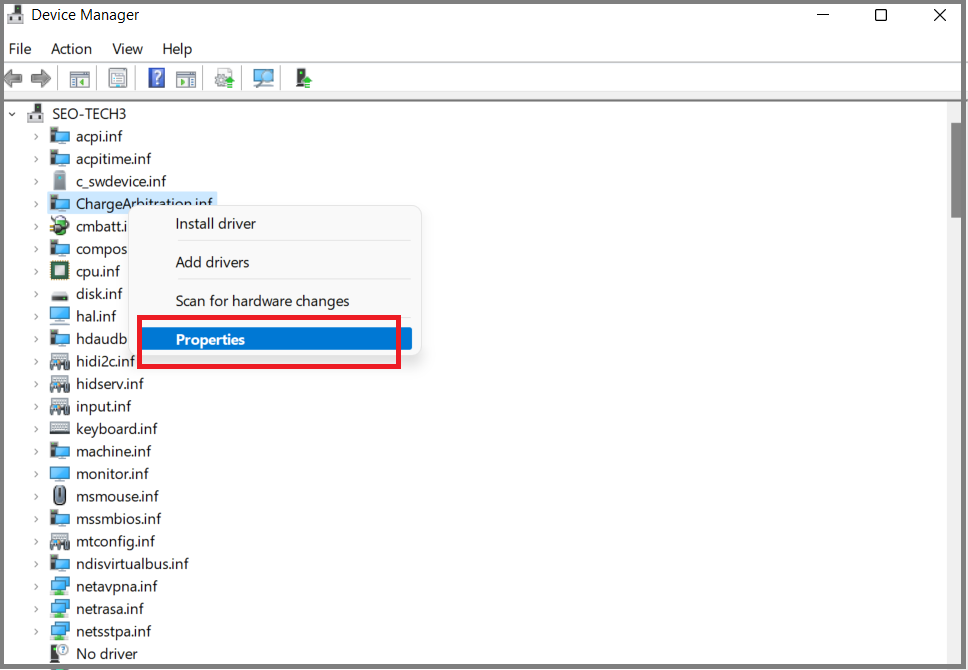Screen dimensions: 968x670
Task: Expand the ChargeArbitration.inf node chevron
Action: pos(36,204)
